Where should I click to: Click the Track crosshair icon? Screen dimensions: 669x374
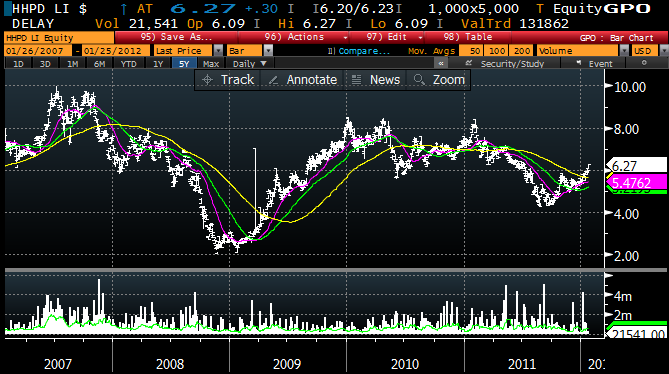207,80
